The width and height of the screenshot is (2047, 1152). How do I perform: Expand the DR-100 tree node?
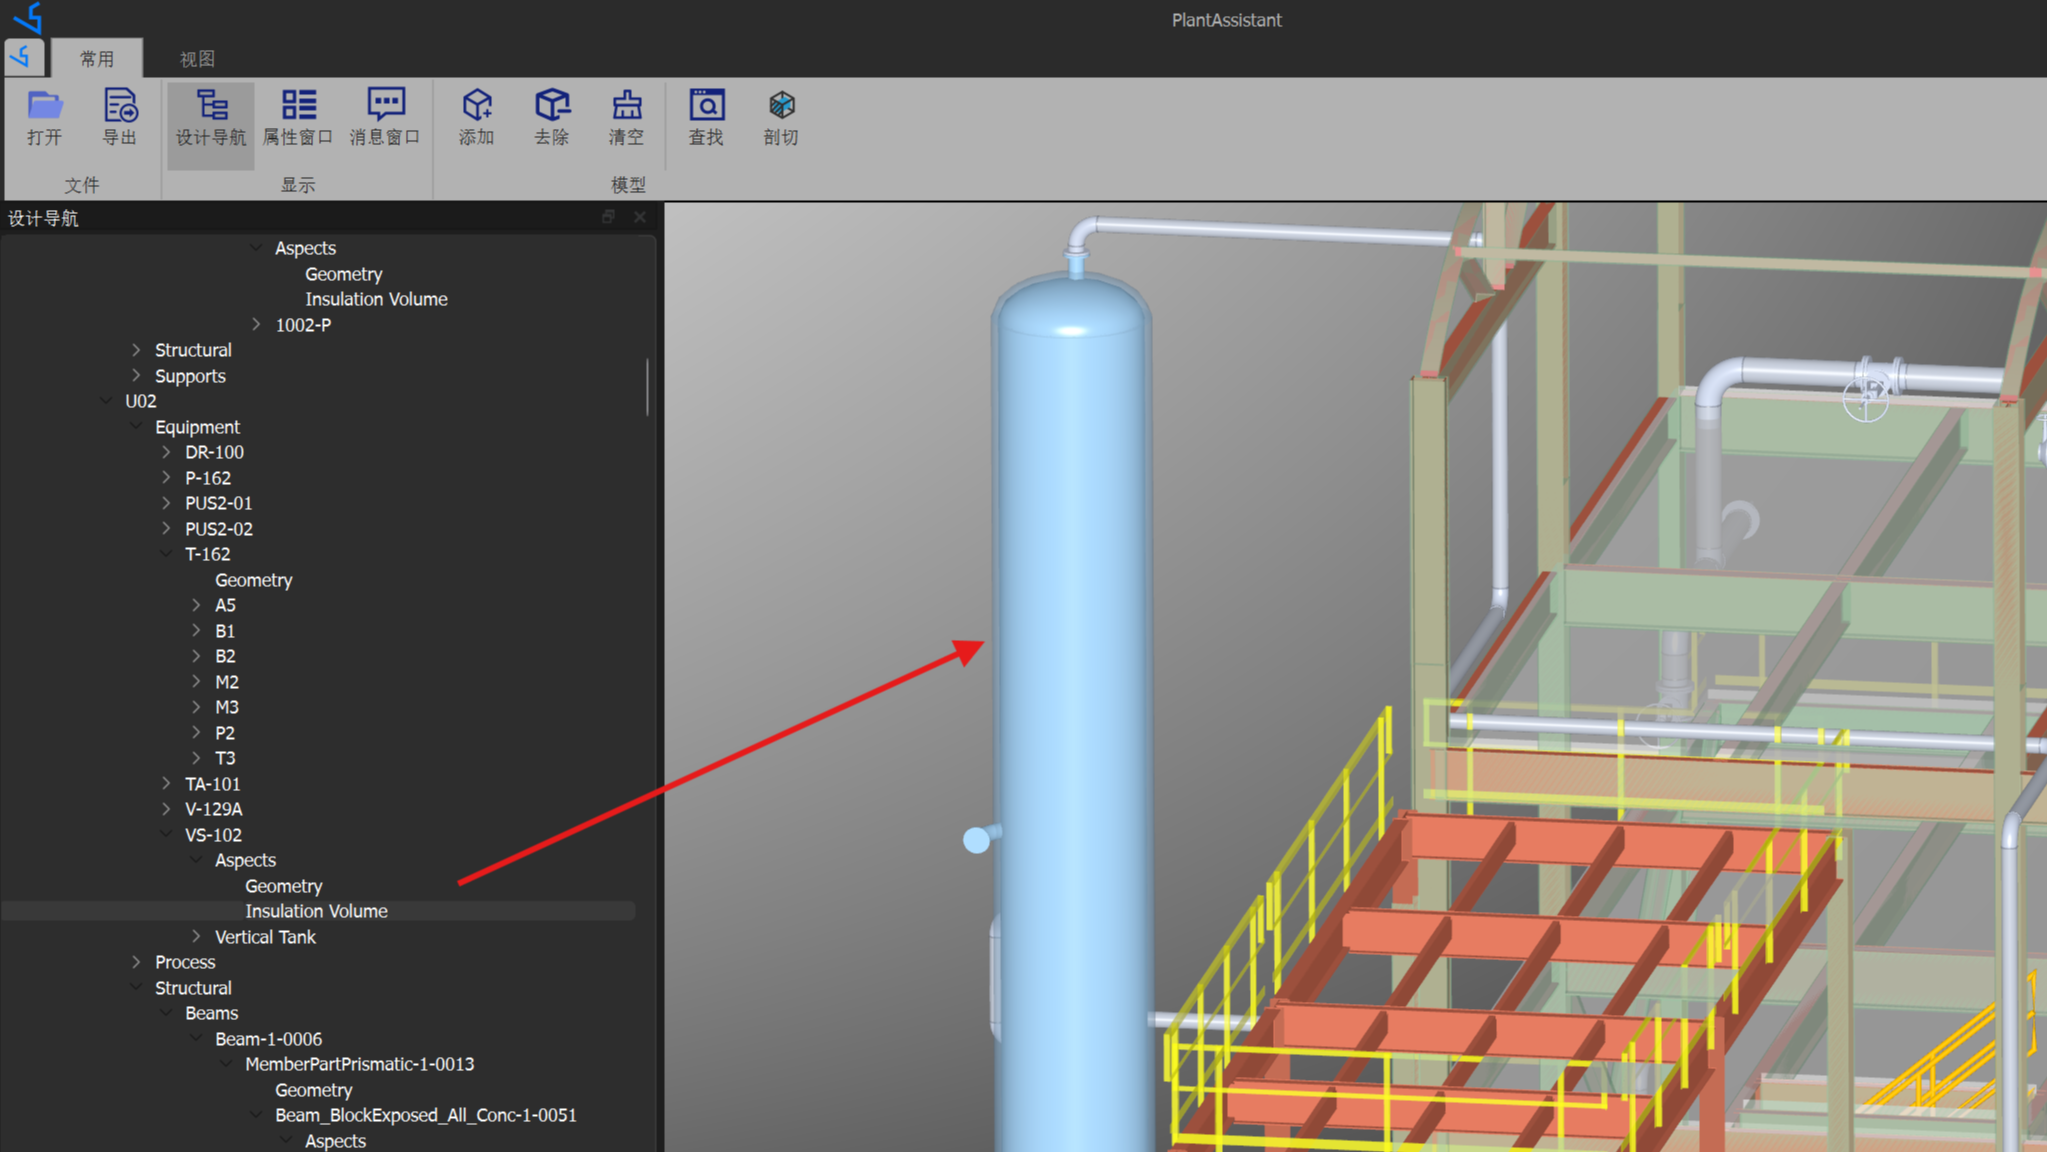point(167,452)
